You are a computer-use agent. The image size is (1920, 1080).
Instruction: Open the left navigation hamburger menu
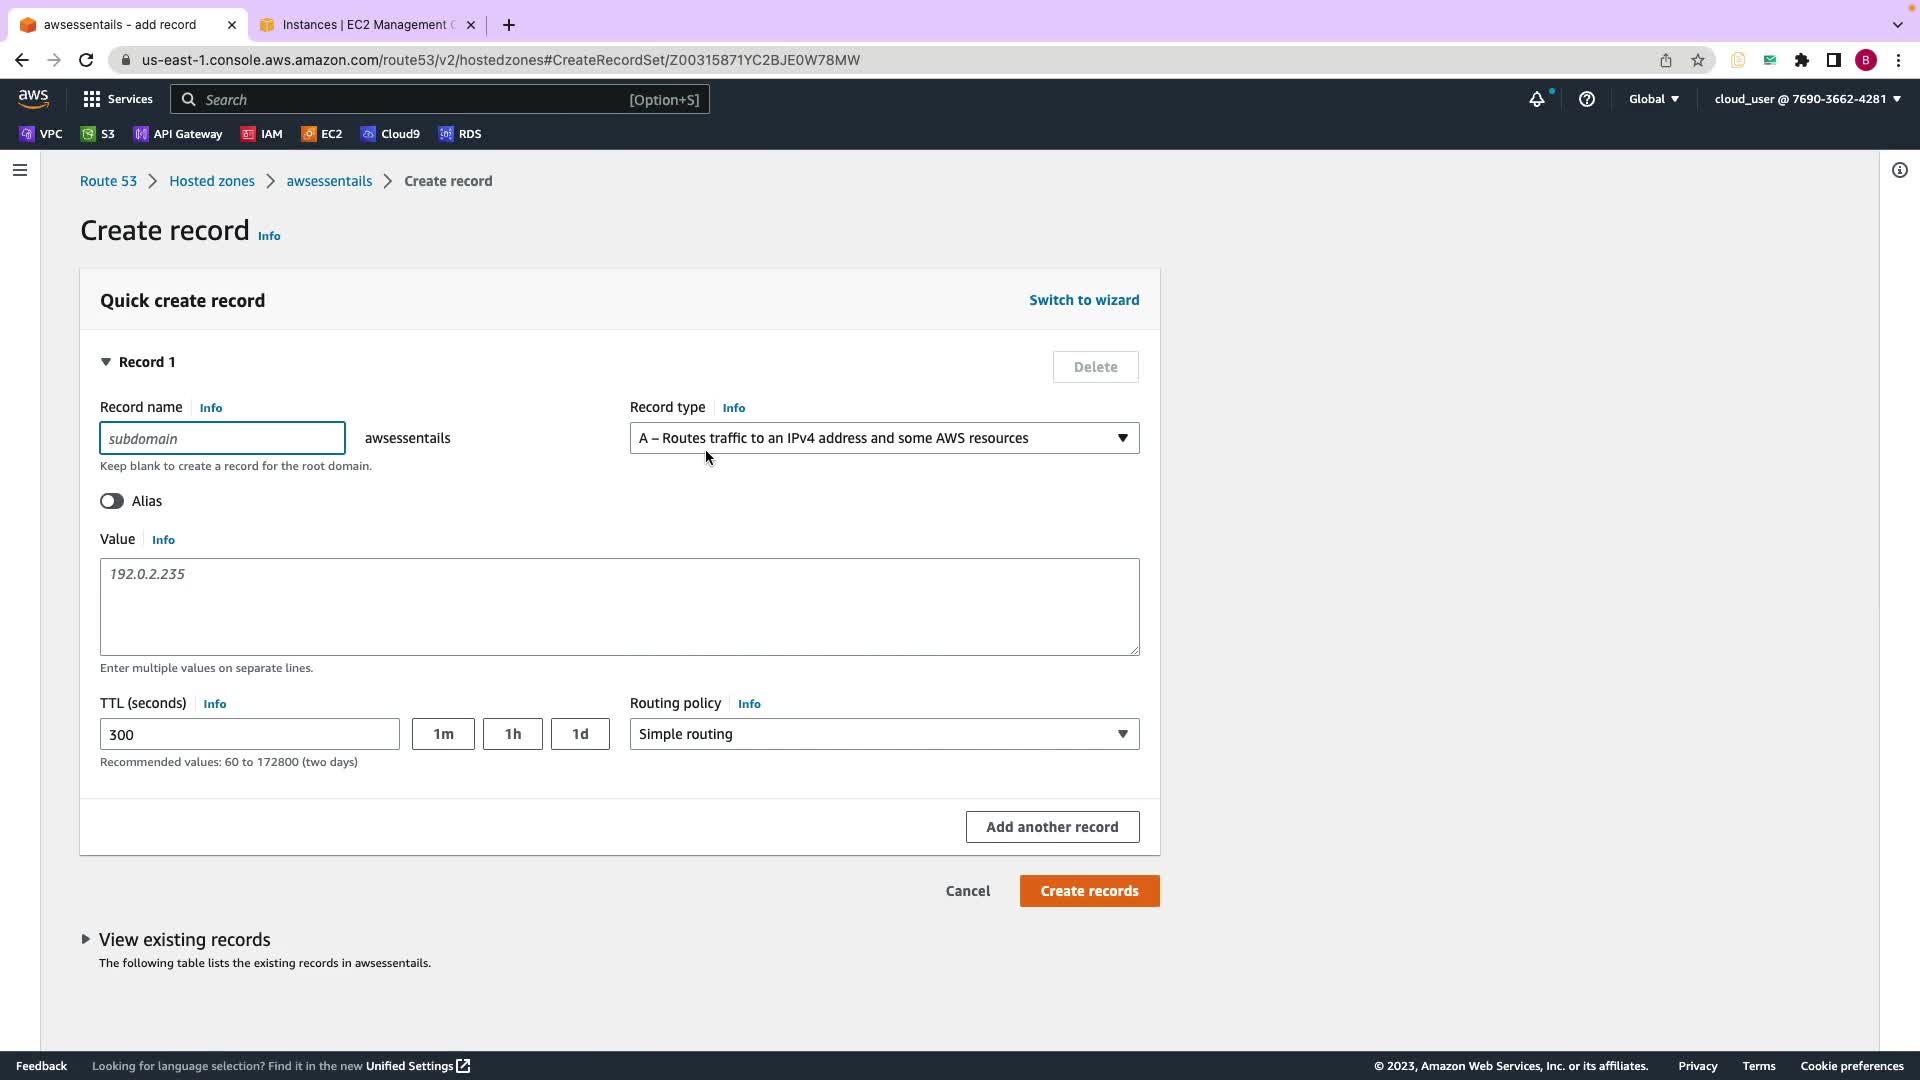point(19,170)
